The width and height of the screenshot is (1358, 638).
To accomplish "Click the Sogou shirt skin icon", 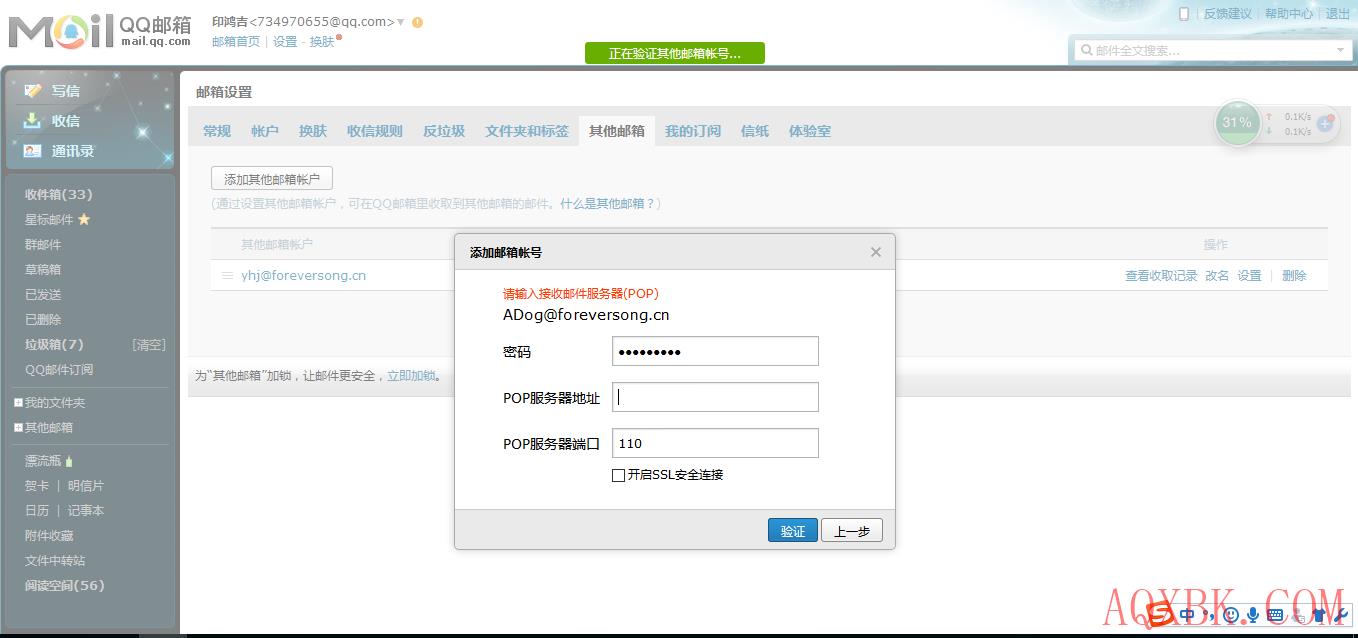I will click(x=1319, y=615).
